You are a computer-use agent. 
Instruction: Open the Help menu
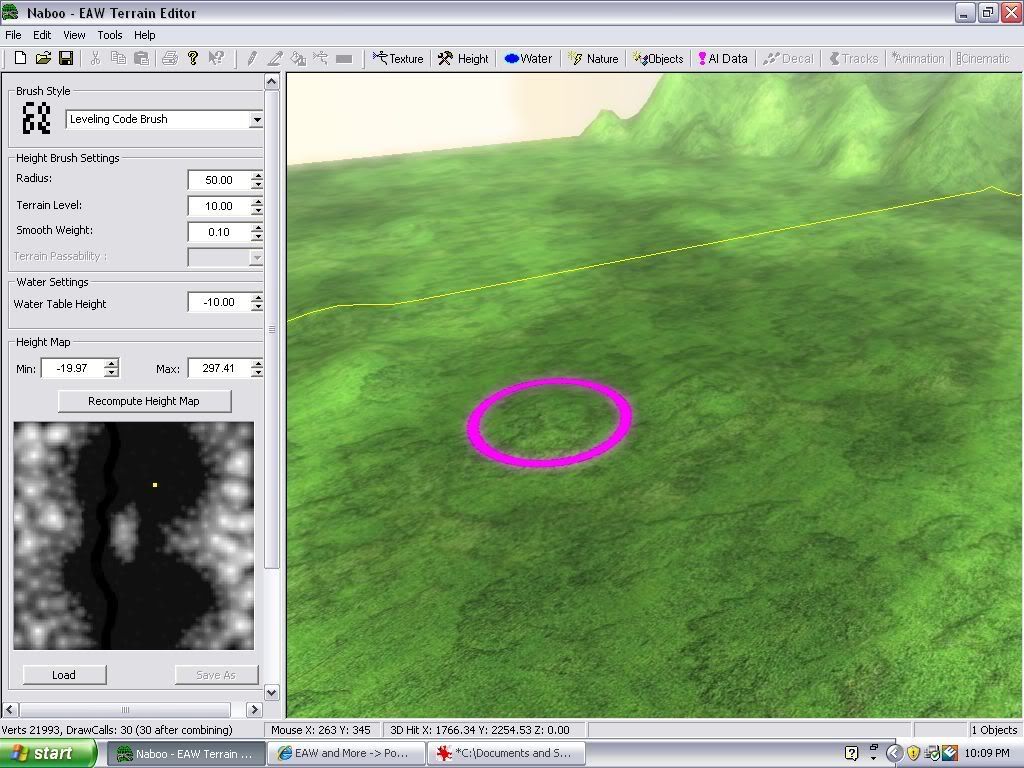[144, 35]
